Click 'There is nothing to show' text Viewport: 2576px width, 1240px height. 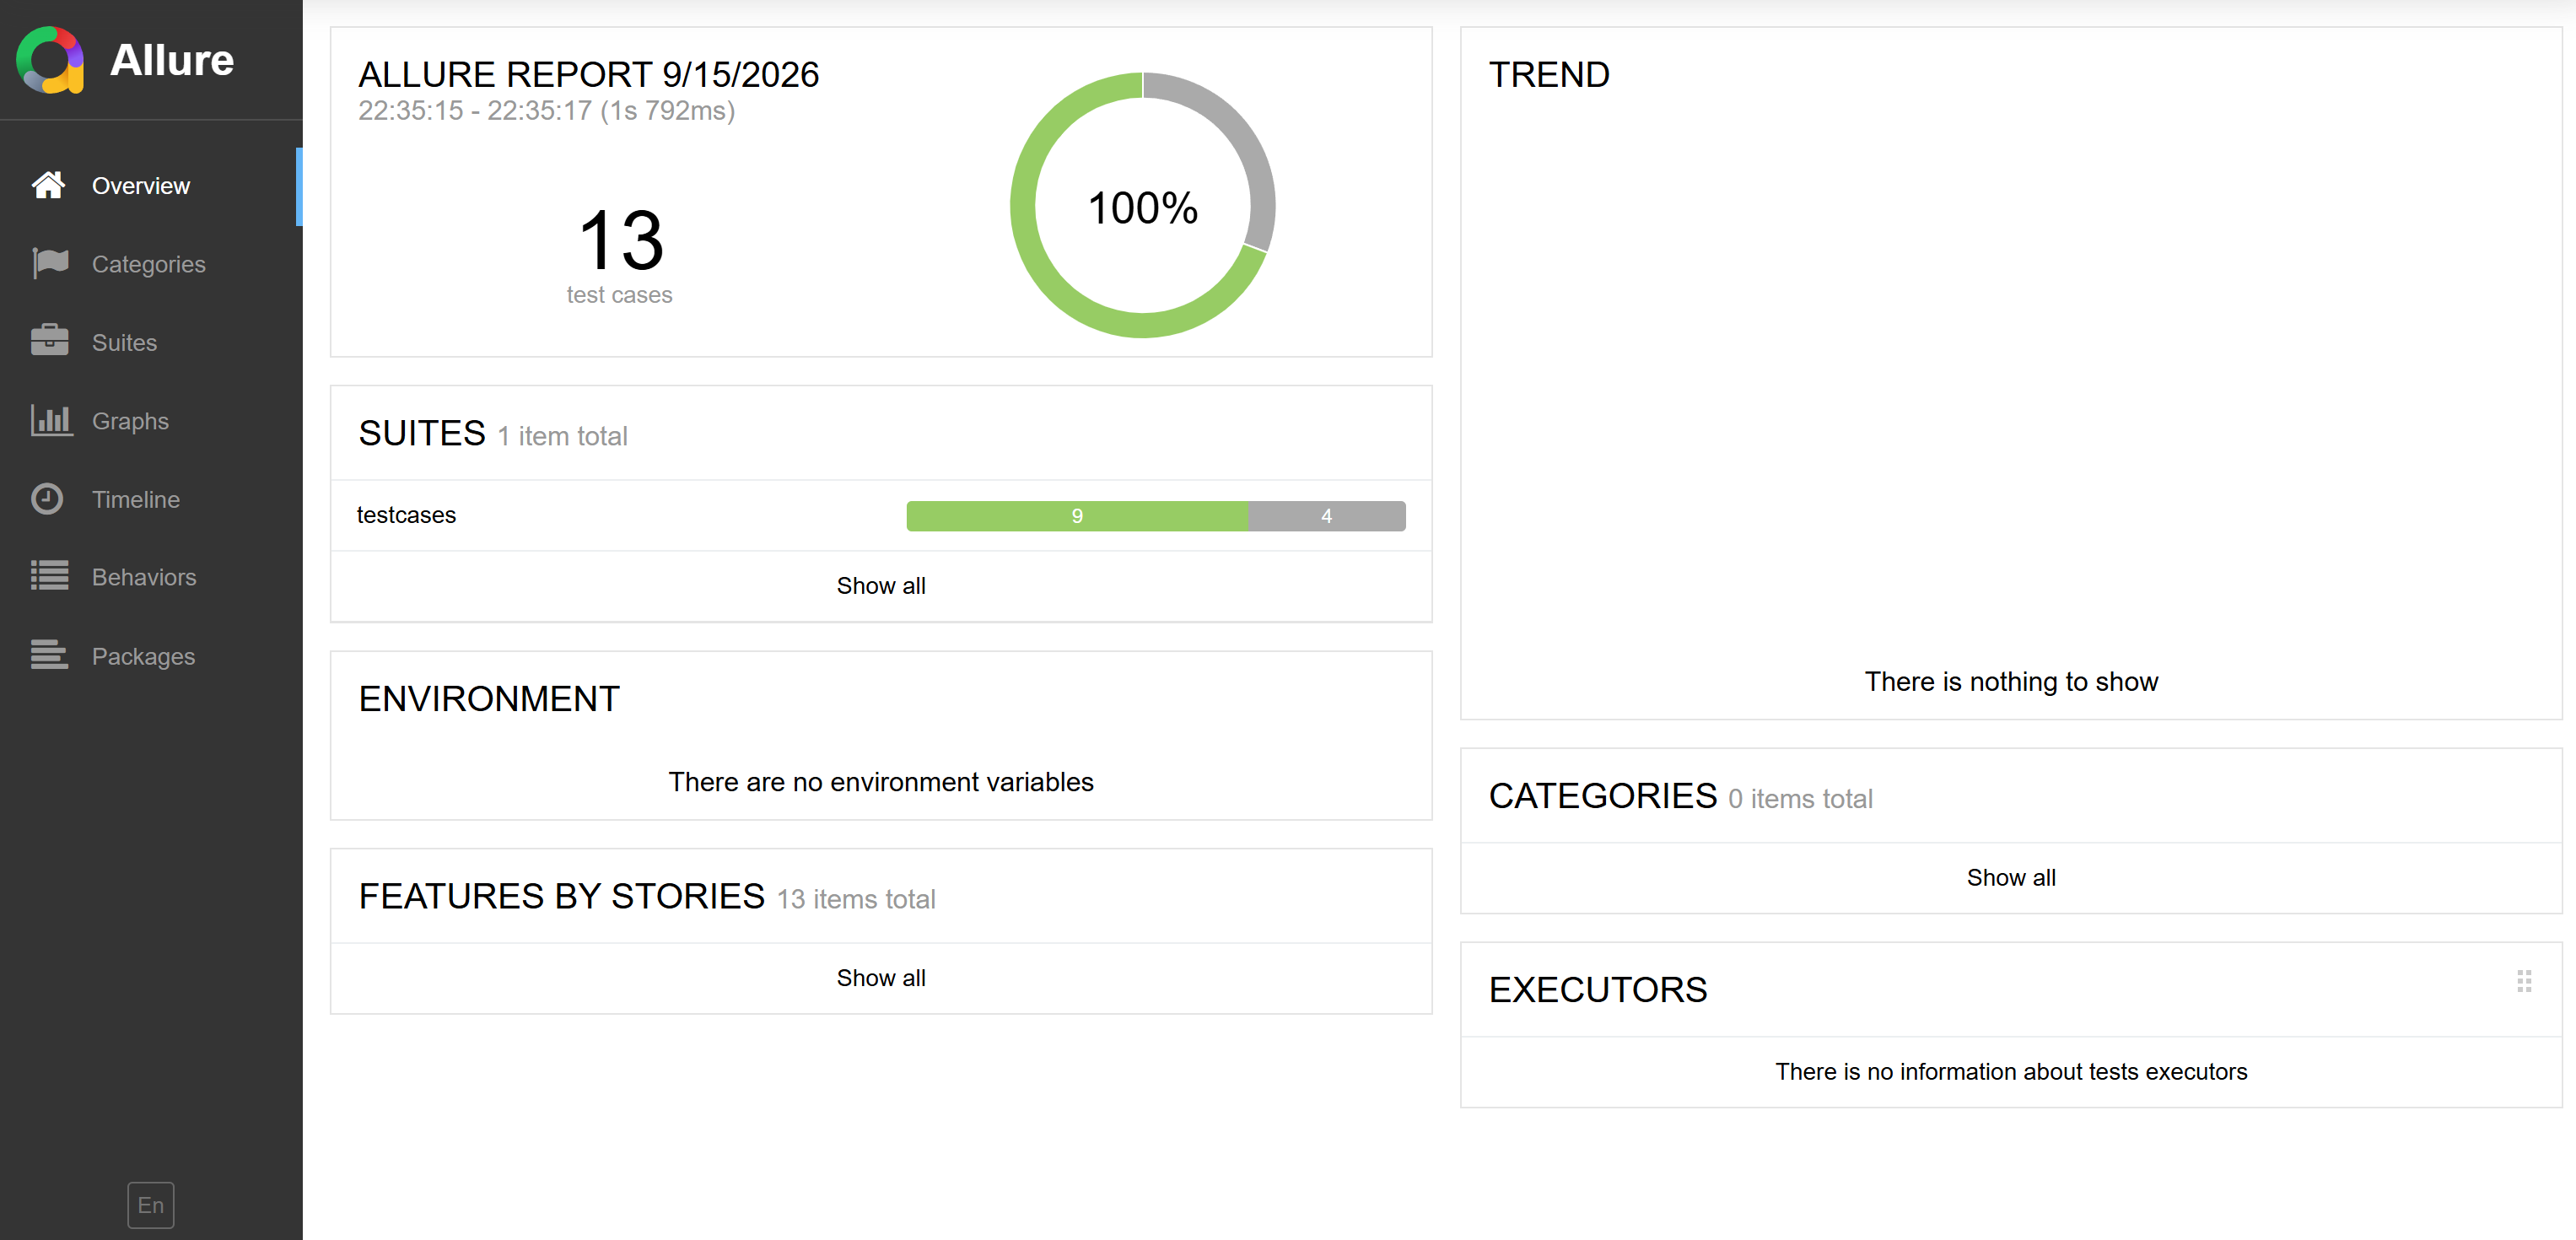[2011, 682]
